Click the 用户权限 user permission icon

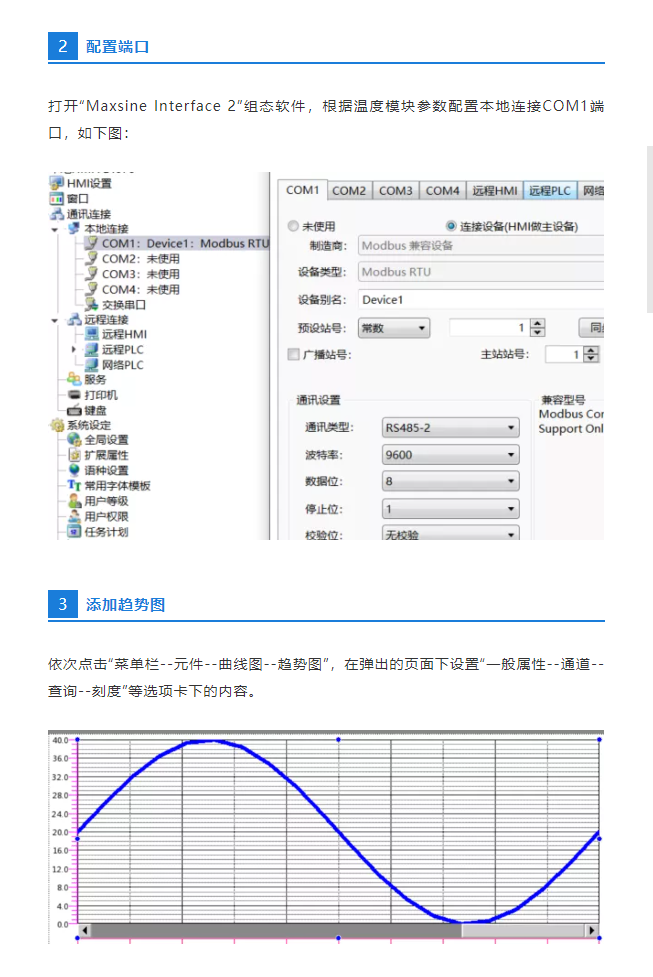pos(73,516)
